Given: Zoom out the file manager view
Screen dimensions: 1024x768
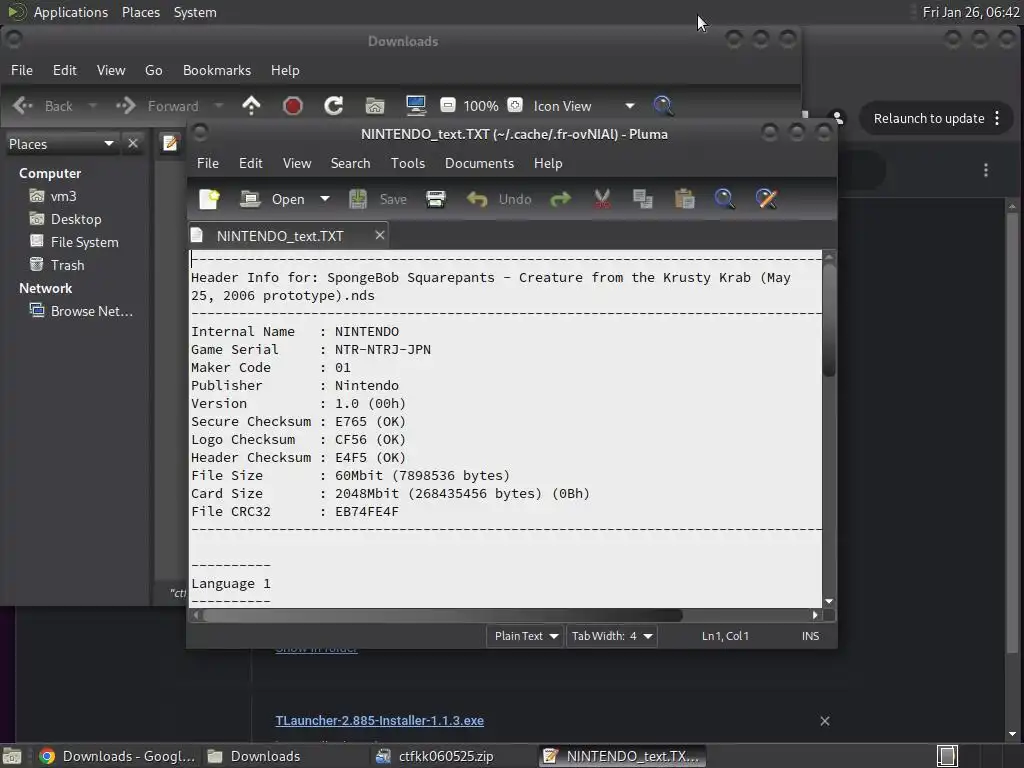Looking at the screenshot, I should click(x=448, y=105).
